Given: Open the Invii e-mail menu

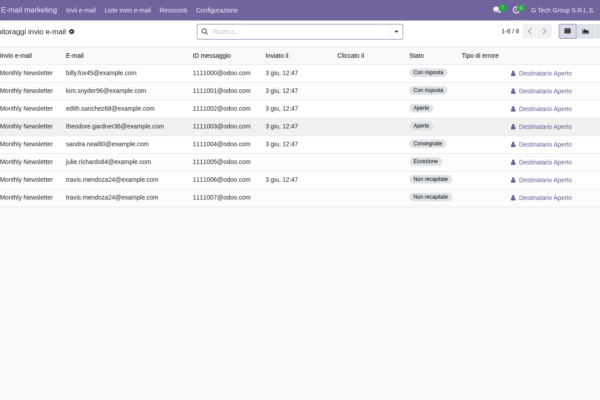Looking at the screenshot, I should [81, 10].
